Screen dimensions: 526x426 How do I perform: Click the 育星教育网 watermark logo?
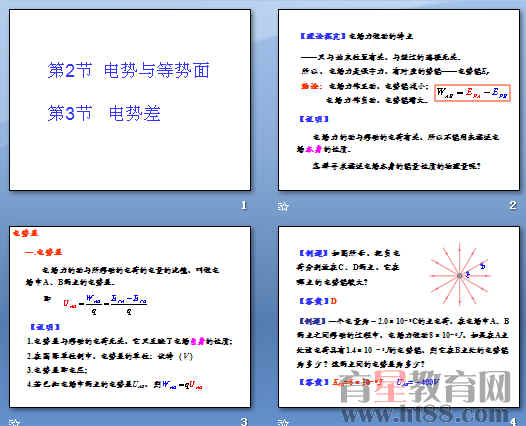[425, 386]
